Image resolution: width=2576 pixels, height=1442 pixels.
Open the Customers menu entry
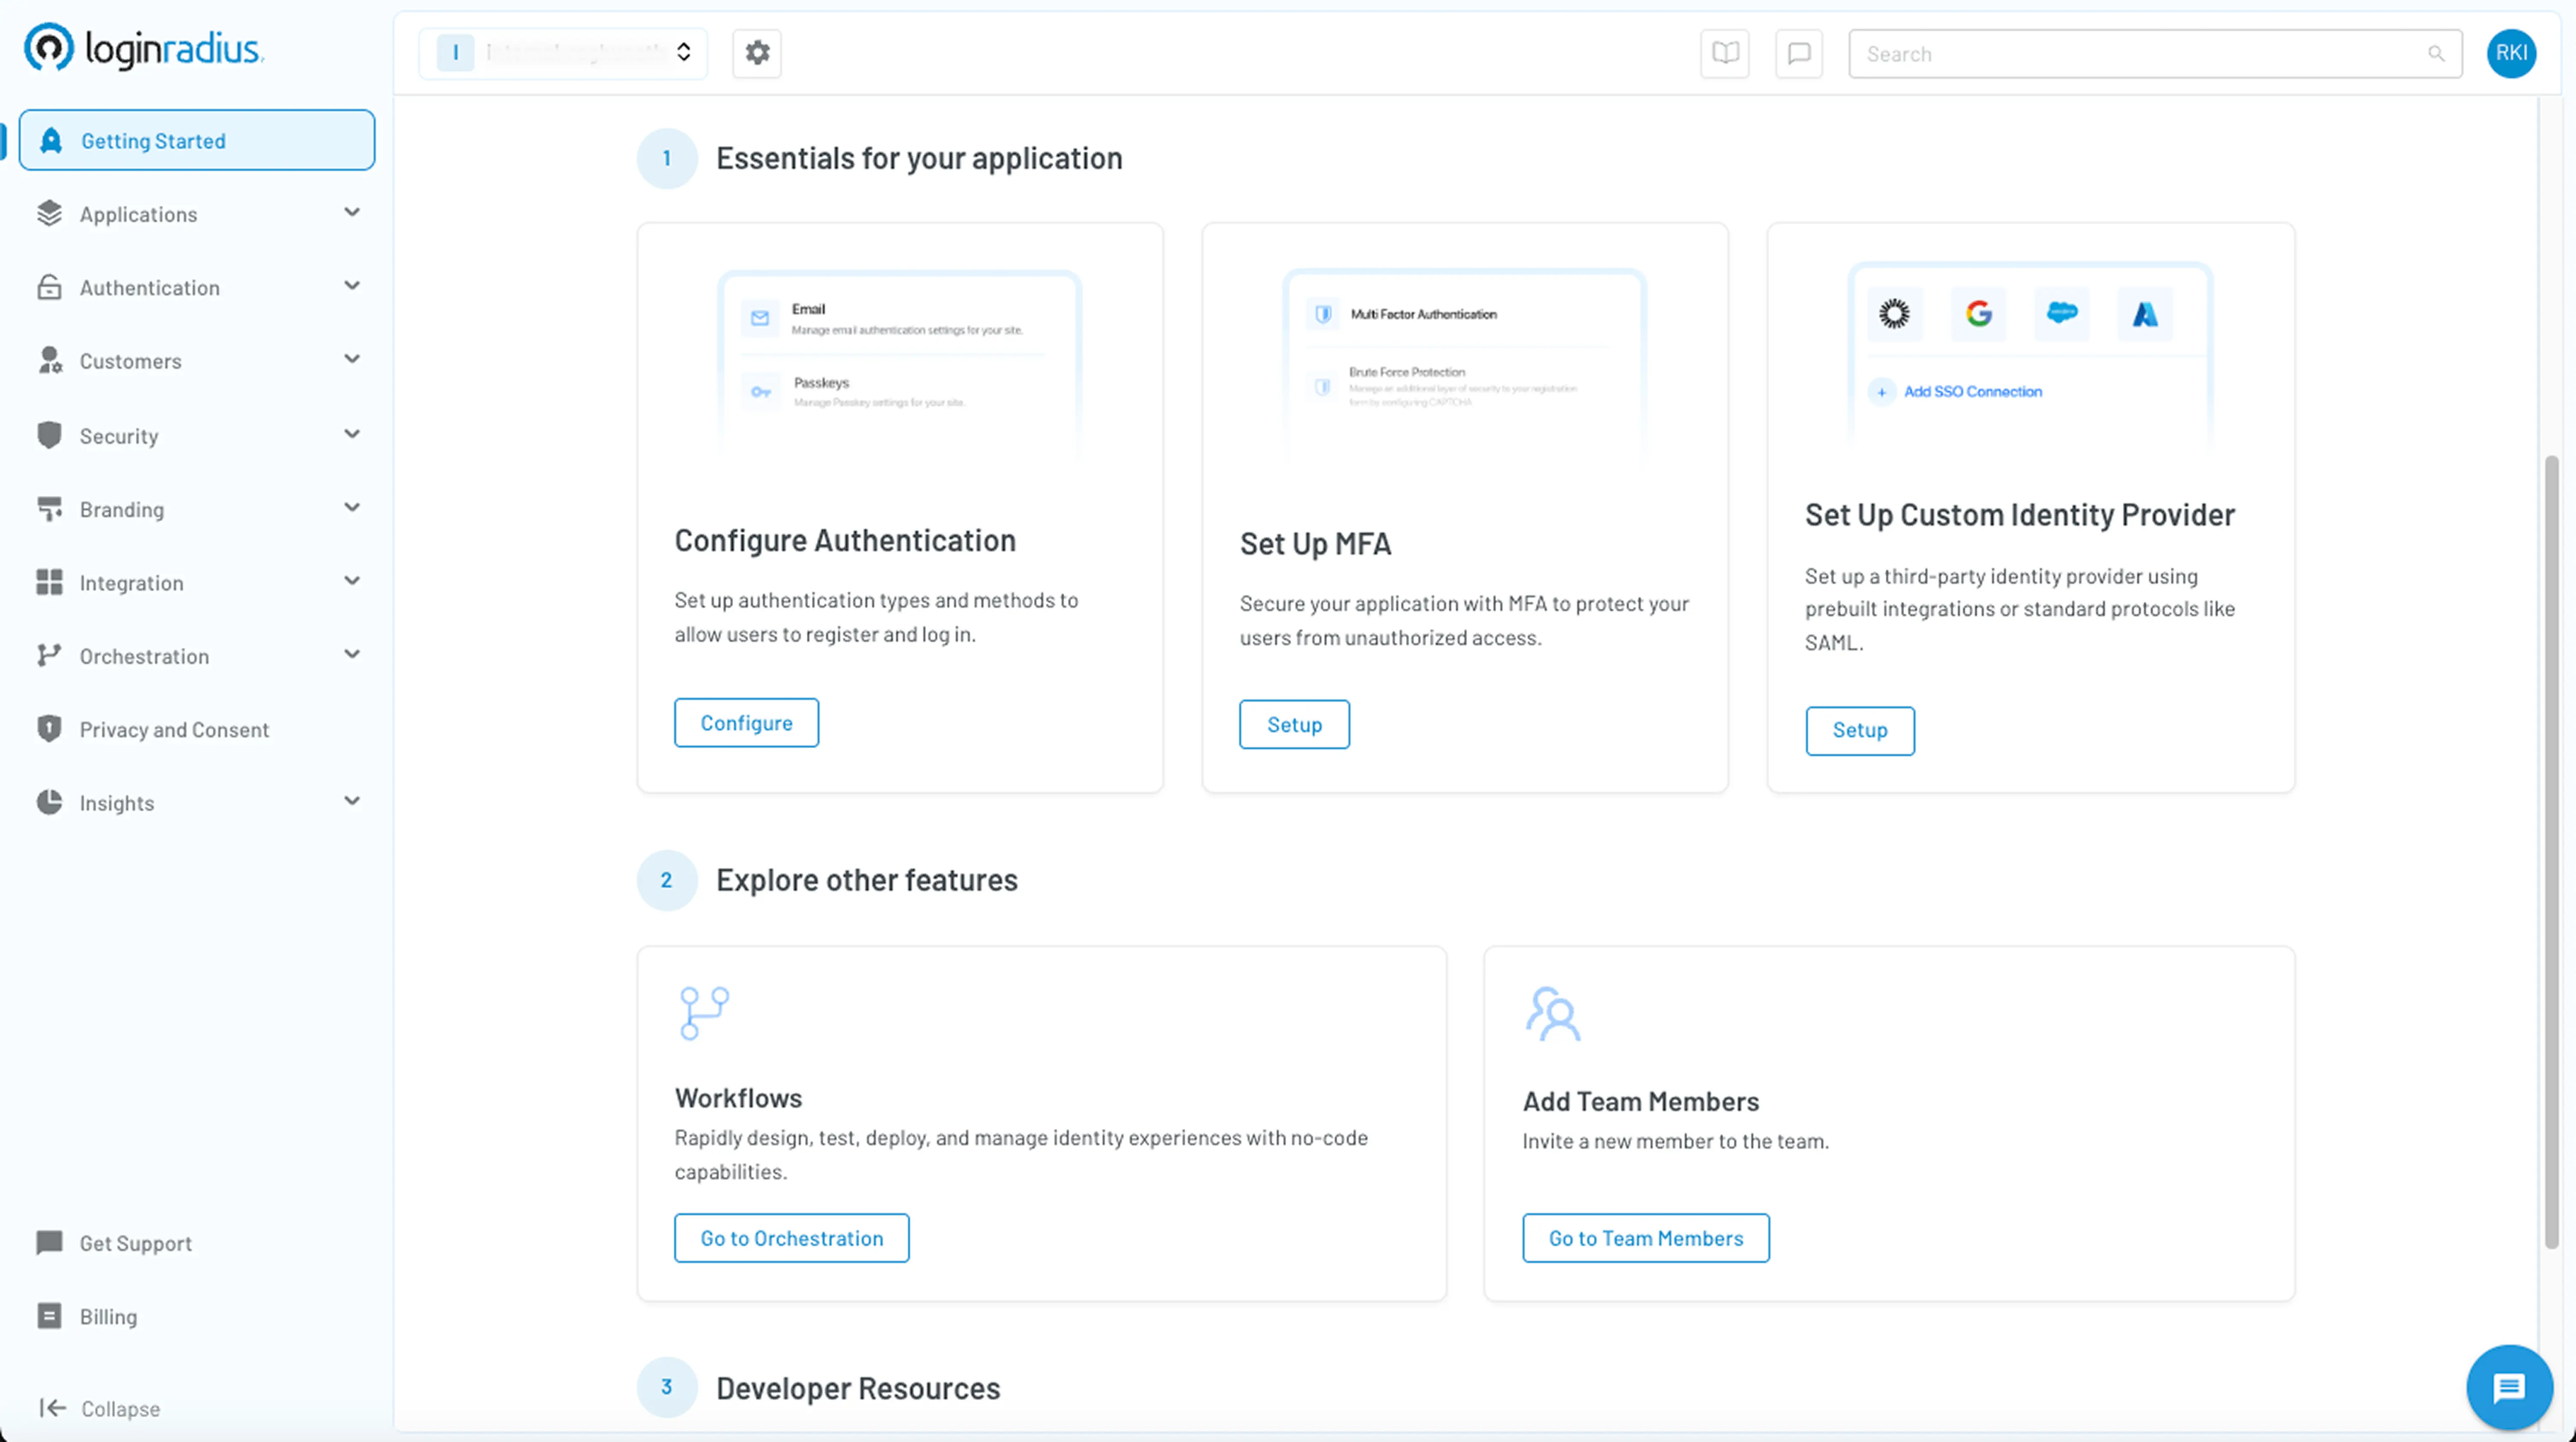(x=130, y=361)
